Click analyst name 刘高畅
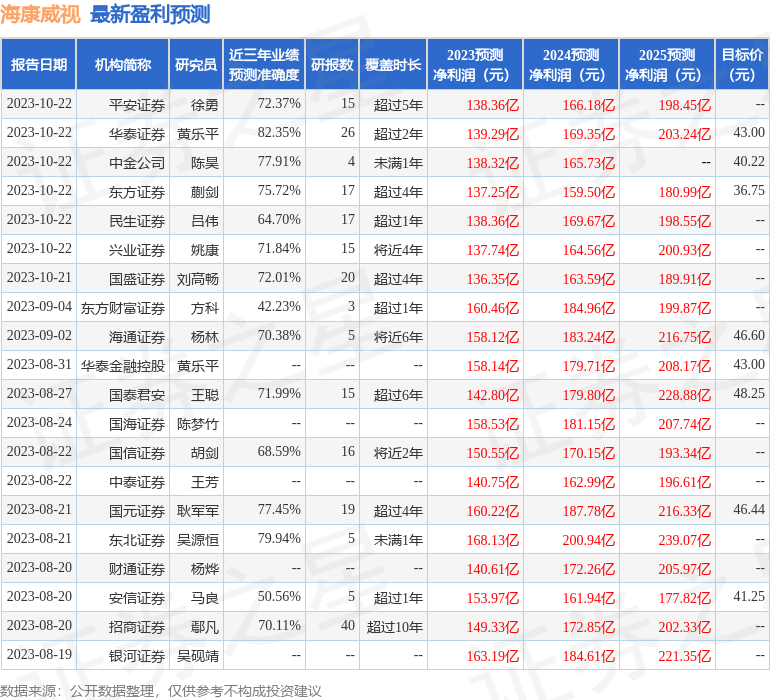Screen dimensions: 770x700 (x=198, y=279)
